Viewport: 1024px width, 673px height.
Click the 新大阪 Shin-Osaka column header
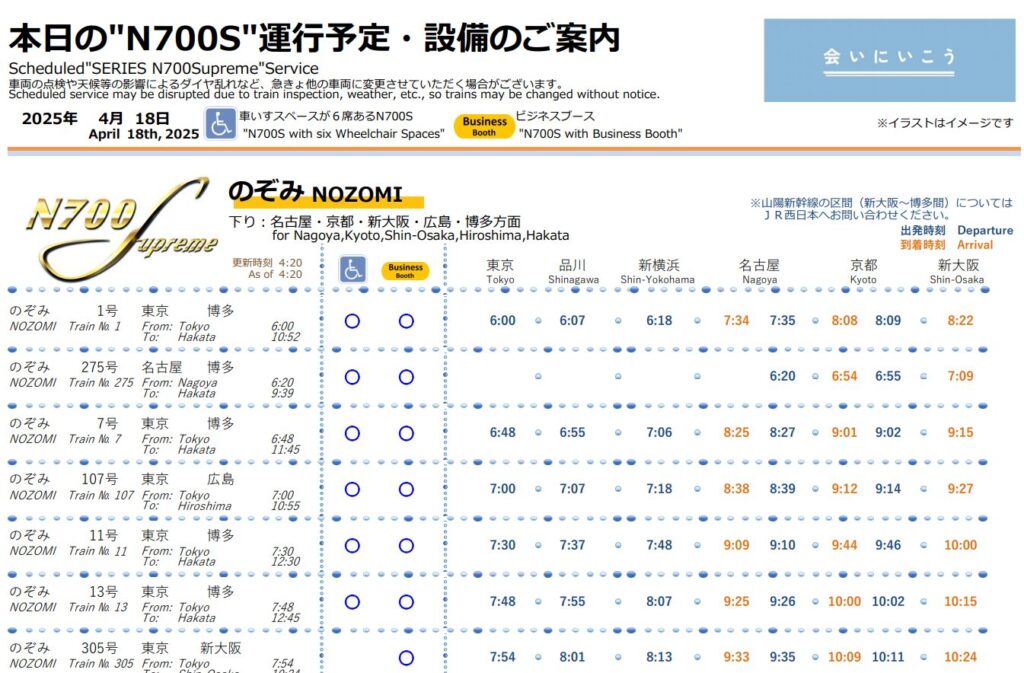[957, 272]
